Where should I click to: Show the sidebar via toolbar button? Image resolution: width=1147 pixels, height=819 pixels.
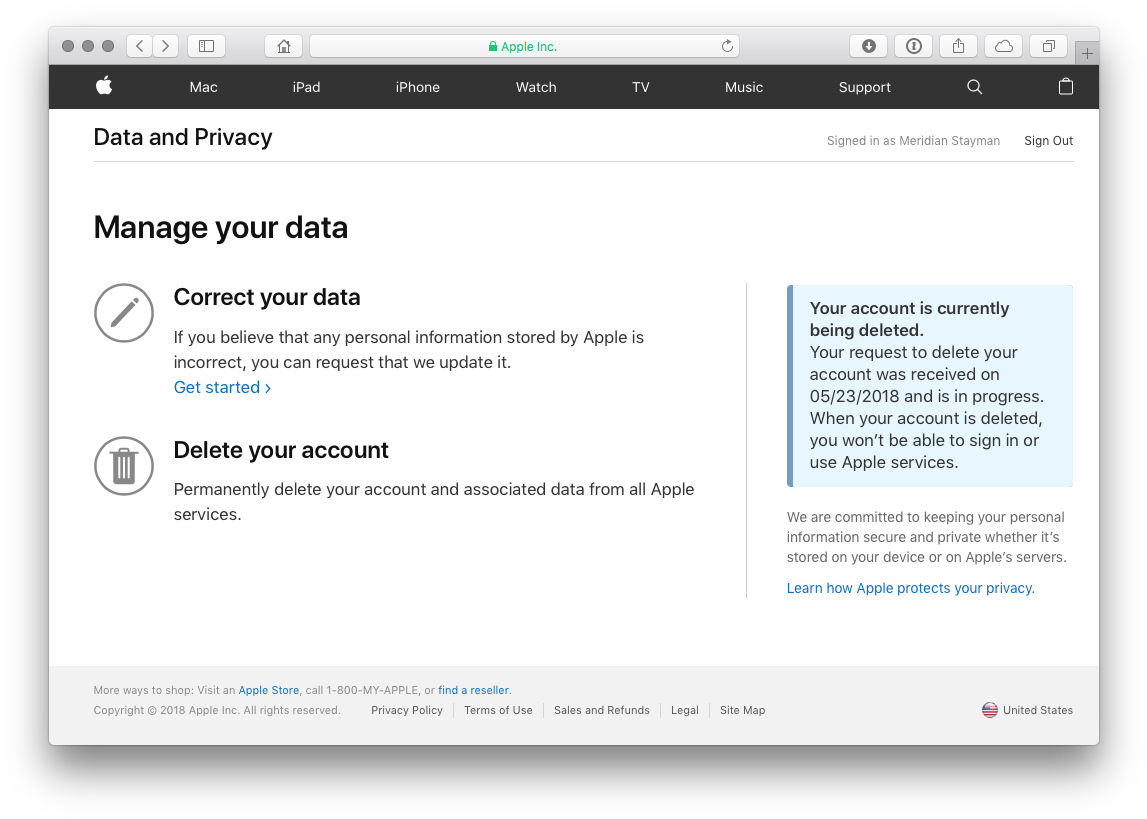206,46
